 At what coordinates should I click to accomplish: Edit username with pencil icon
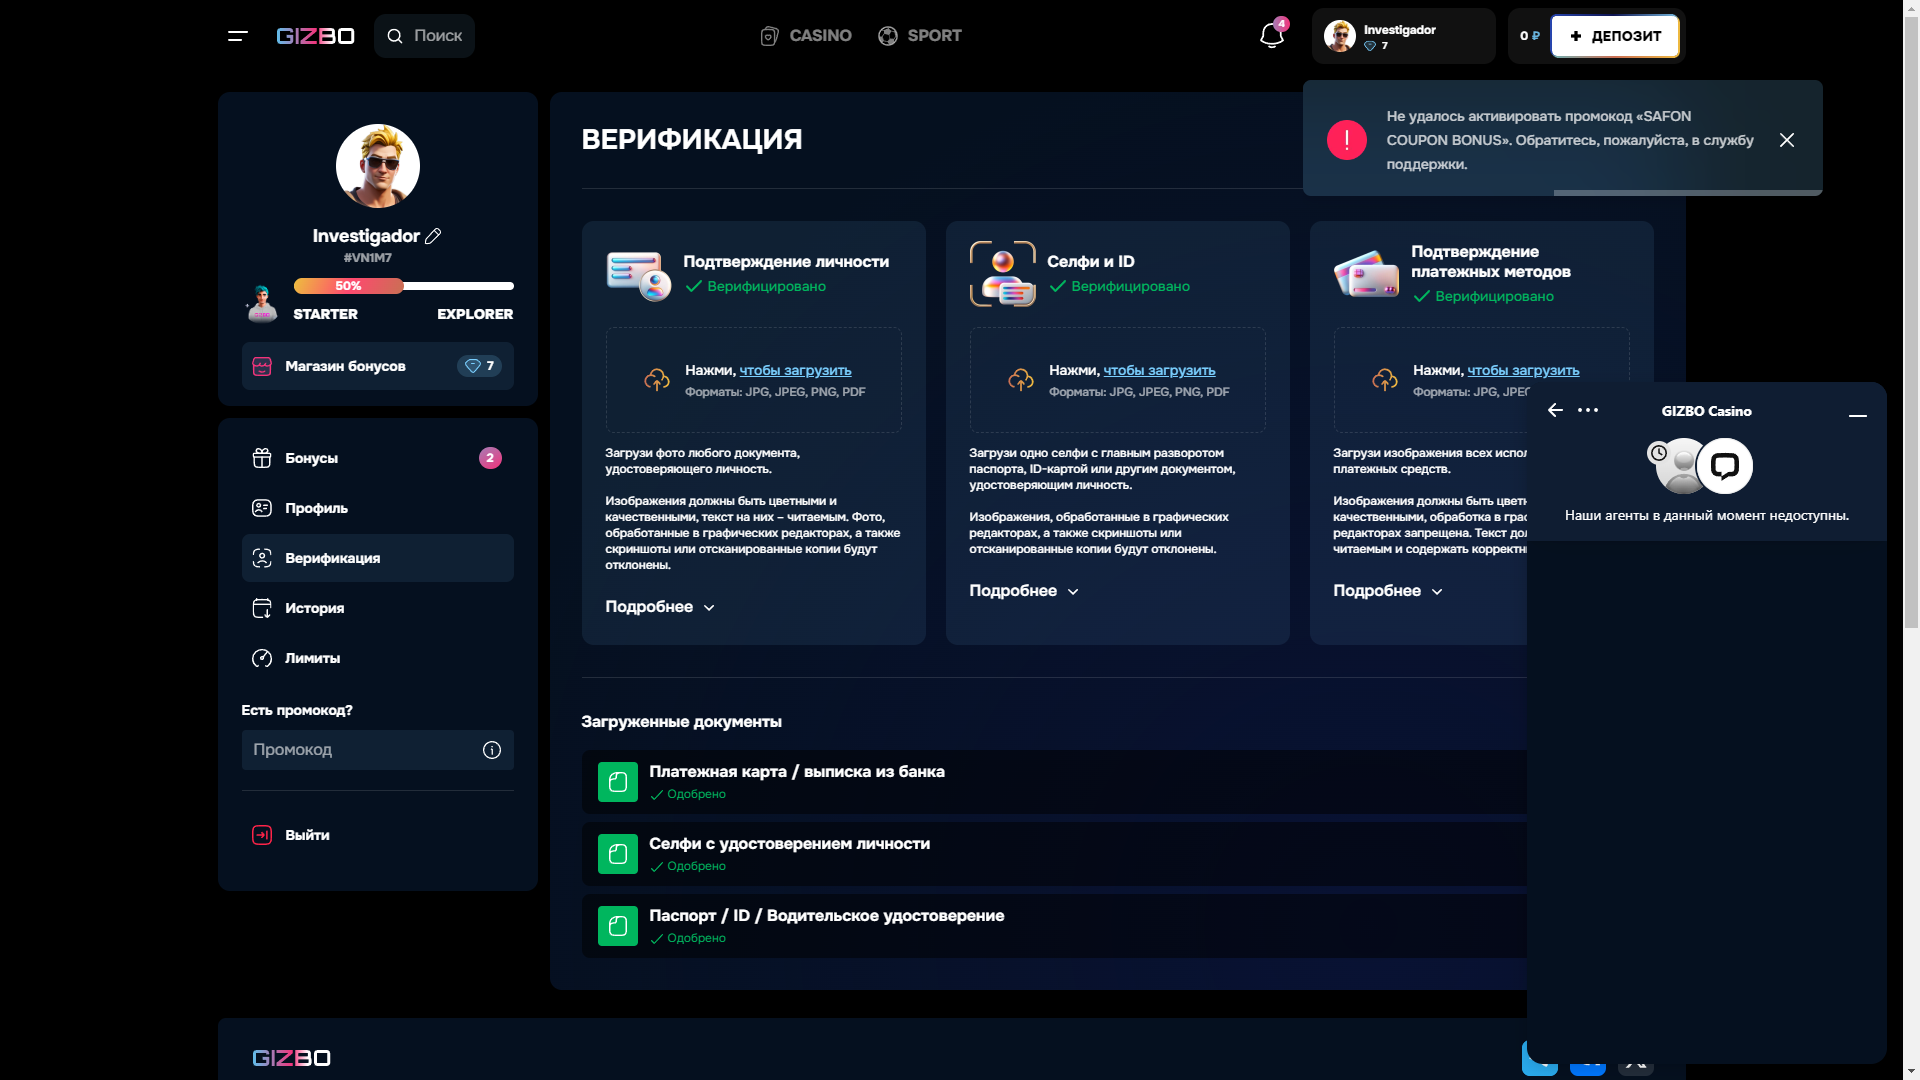coord(433,236)
